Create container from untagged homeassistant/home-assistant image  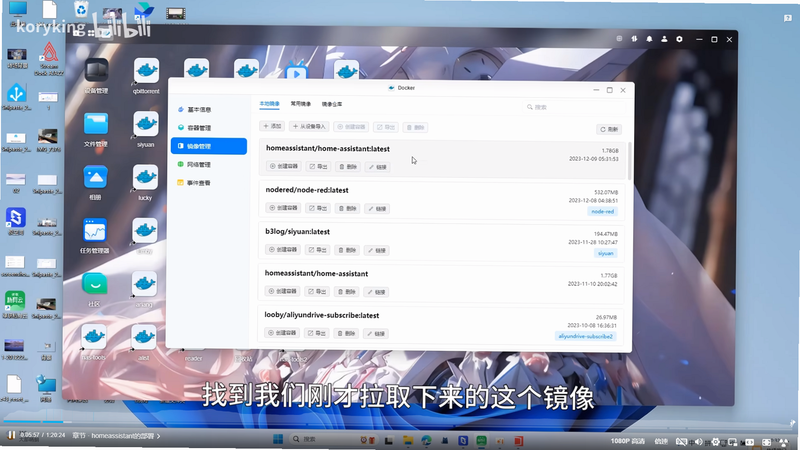coord(282,291)
